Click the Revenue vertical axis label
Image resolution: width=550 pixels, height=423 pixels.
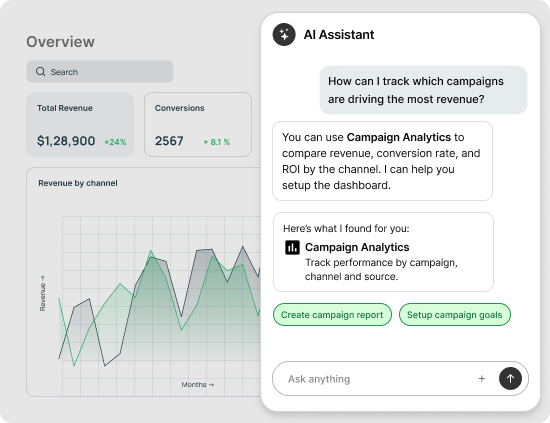point(42,293)
